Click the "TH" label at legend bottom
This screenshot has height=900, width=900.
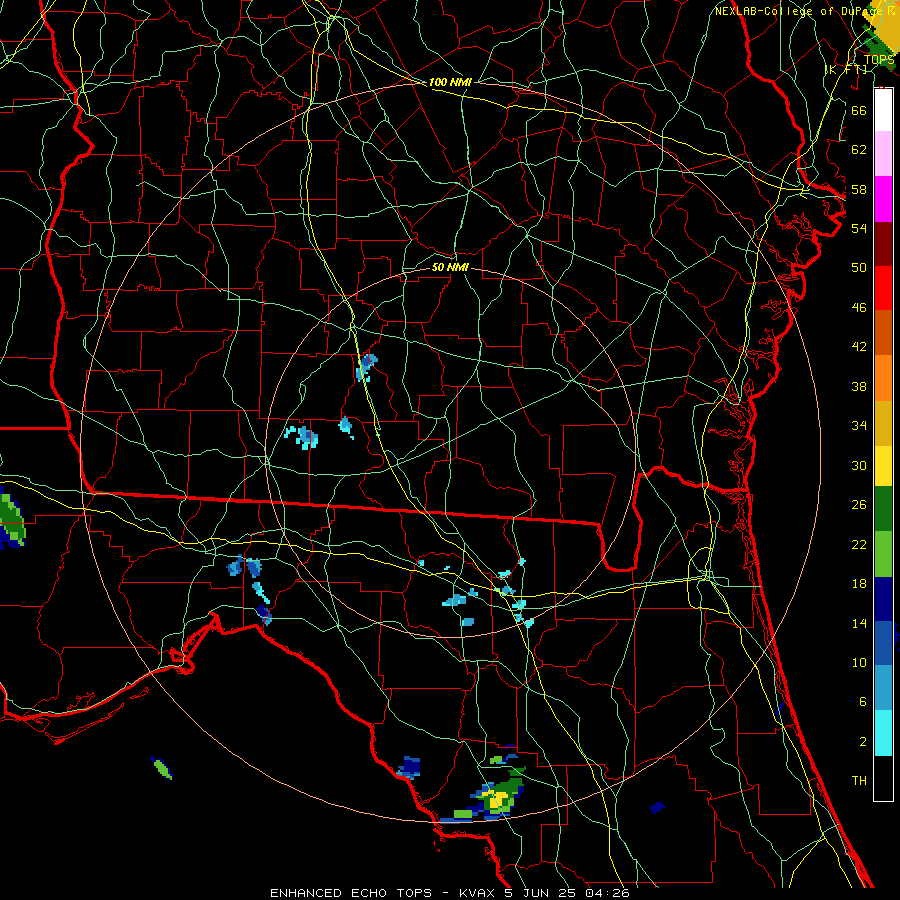[x=859, y=781]
